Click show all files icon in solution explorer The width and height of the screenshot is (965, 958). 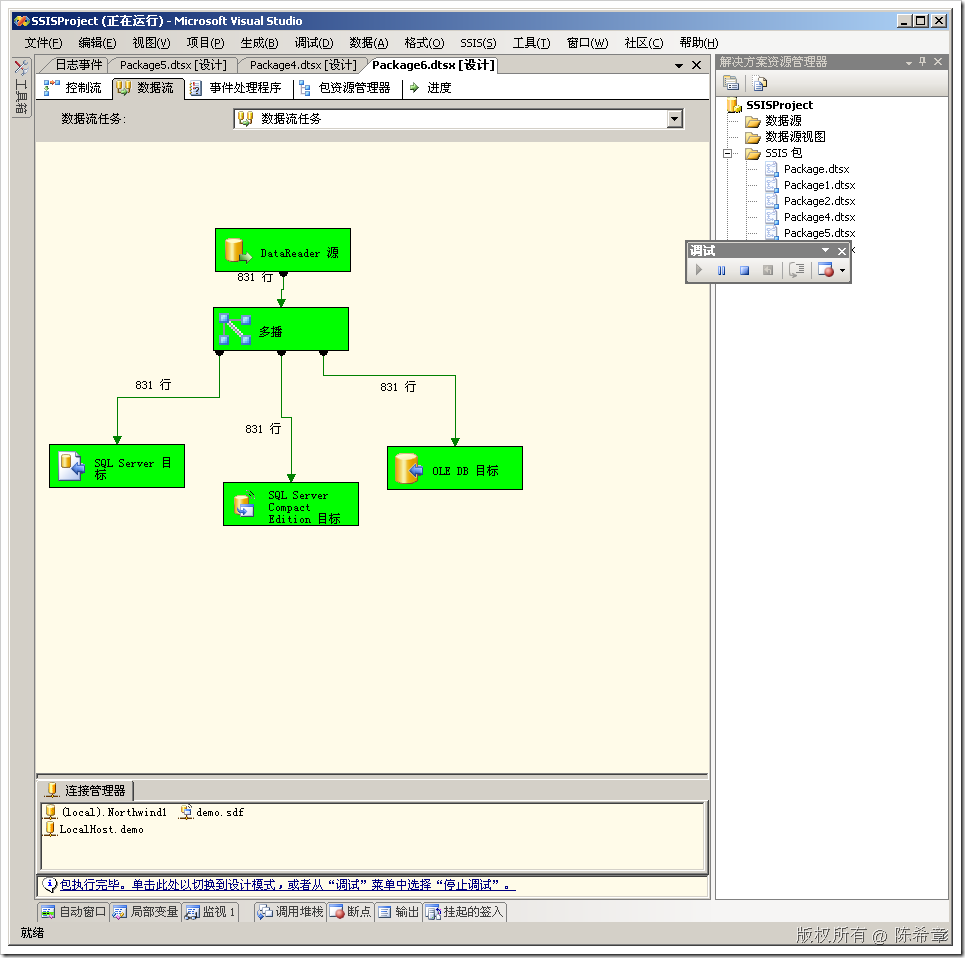coord(760,82)
